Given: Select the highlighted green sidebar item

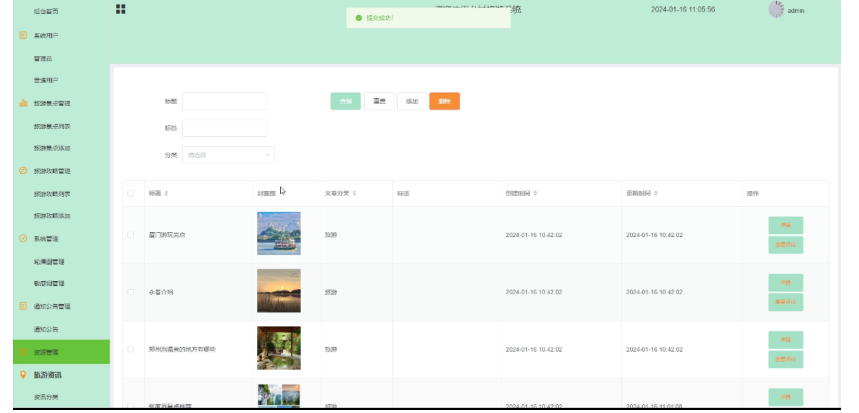Looking at the screenshot, I should [x=61, y=352].
